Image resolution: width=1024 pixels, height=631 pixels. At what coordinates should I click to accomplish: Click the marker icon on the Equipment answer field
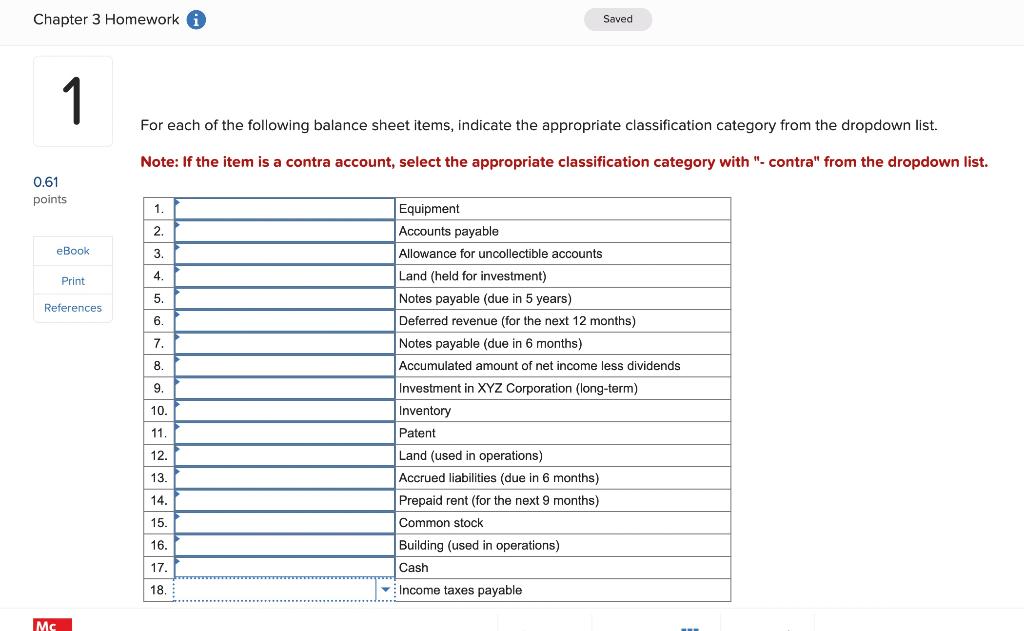tap(179, 204)
